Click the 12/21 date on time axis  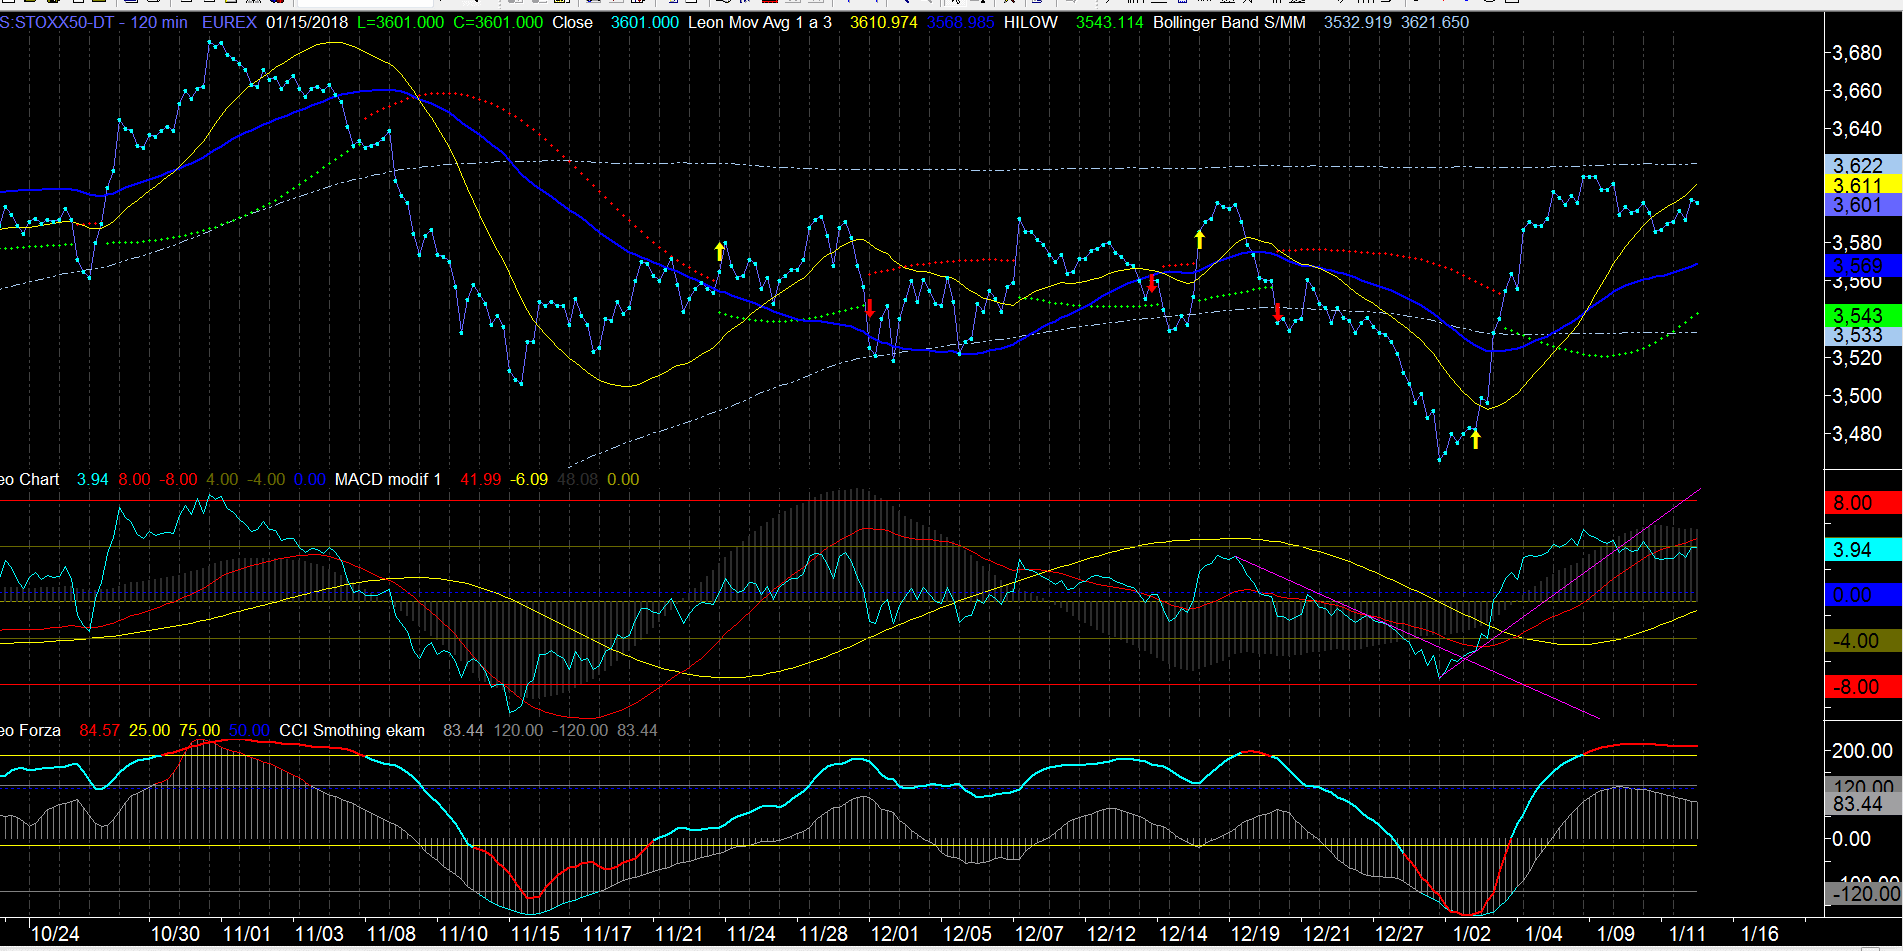pos(1327,934)
